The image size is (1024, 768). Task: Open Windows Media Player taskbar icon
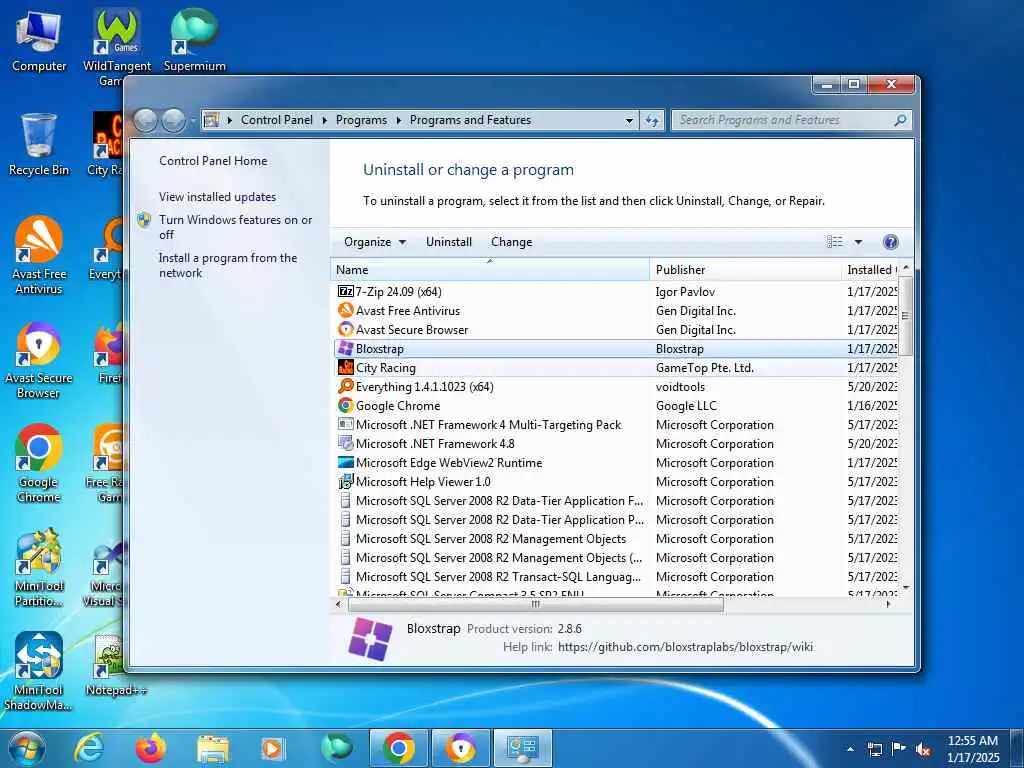click(x=272, y=749)
